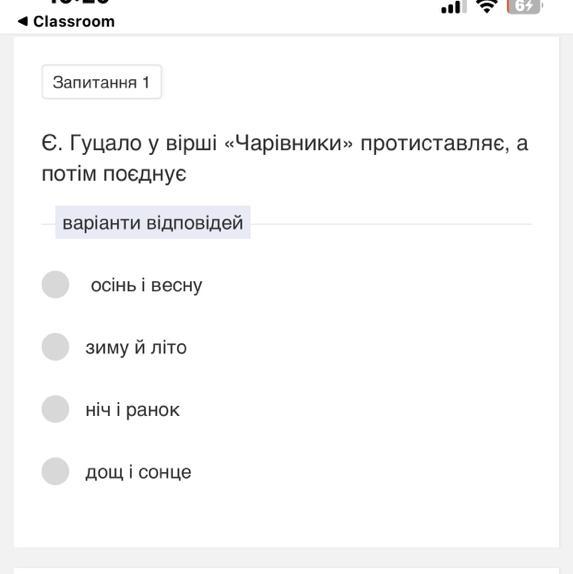Viewport: 573px width, 574px height.
Task: Choose answer text зиму й літо
Action: pos(136,347)
